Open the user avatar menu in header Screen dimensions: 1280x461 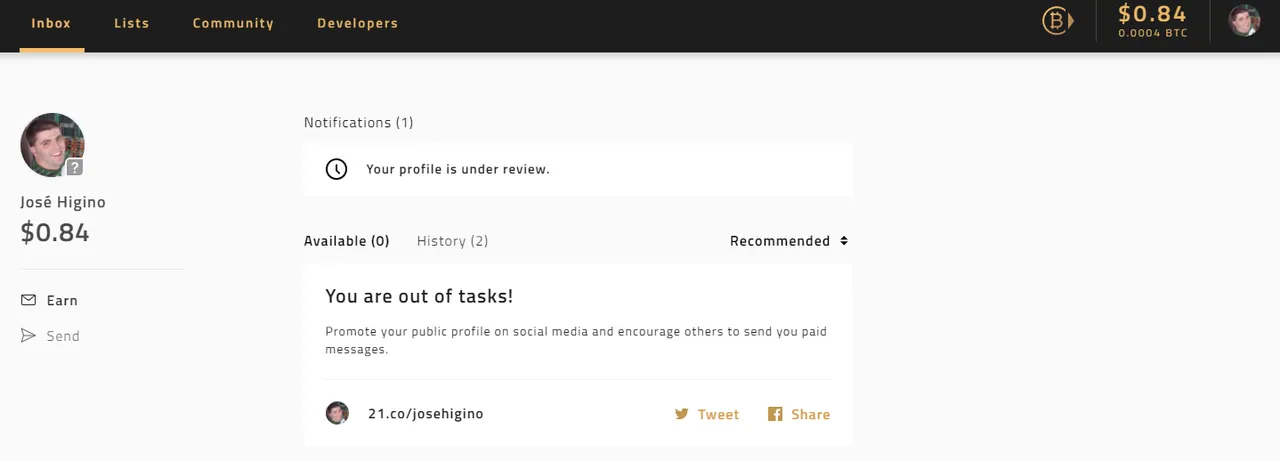coord(1244,20)
